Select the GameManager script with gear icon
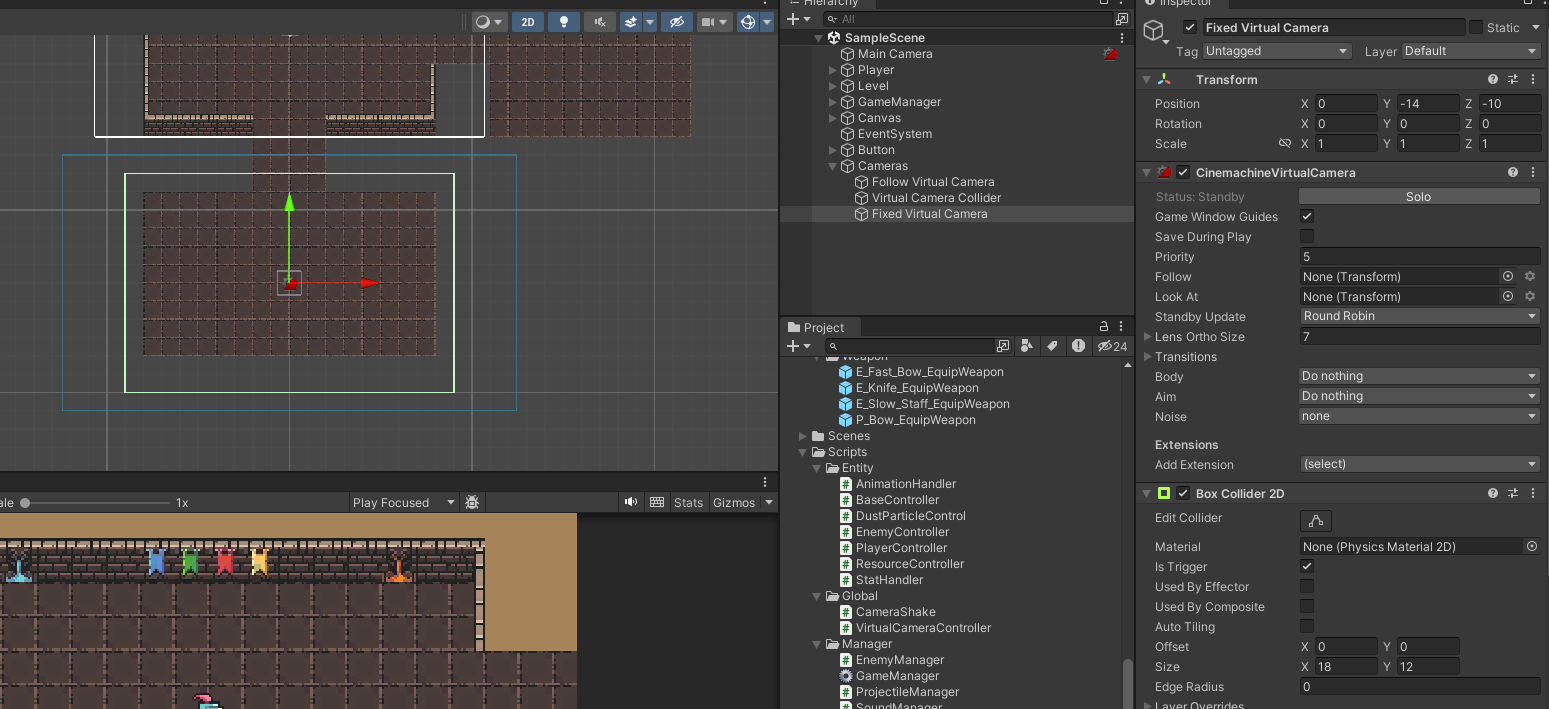Screen dimensions: 1549x709 coord(898,676)
